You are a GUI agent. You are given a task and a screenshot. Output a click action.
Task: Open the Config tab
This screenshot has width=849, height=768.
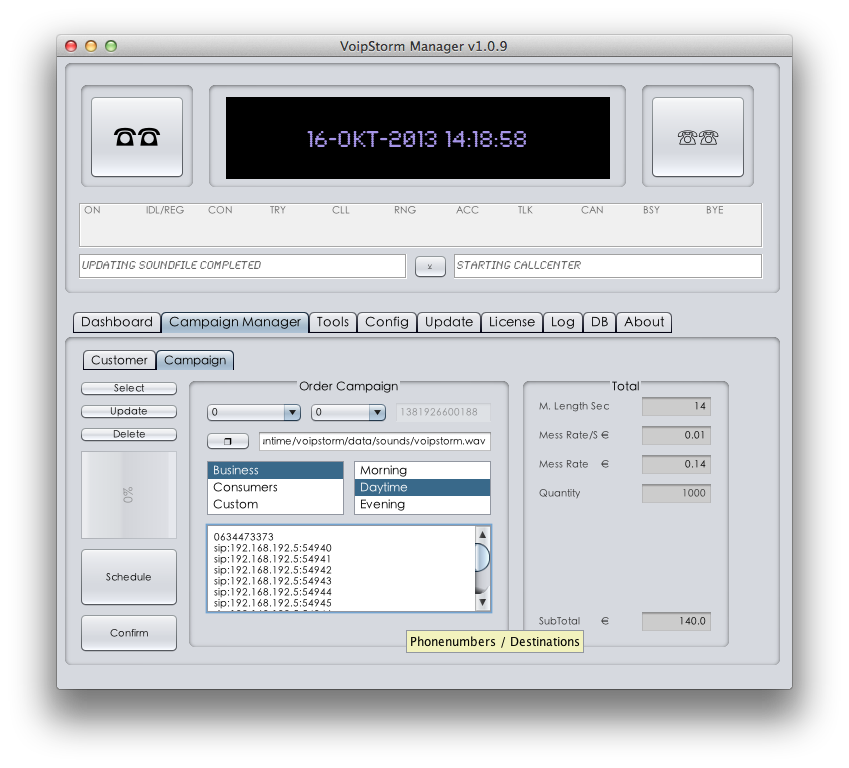click(386, 322)
